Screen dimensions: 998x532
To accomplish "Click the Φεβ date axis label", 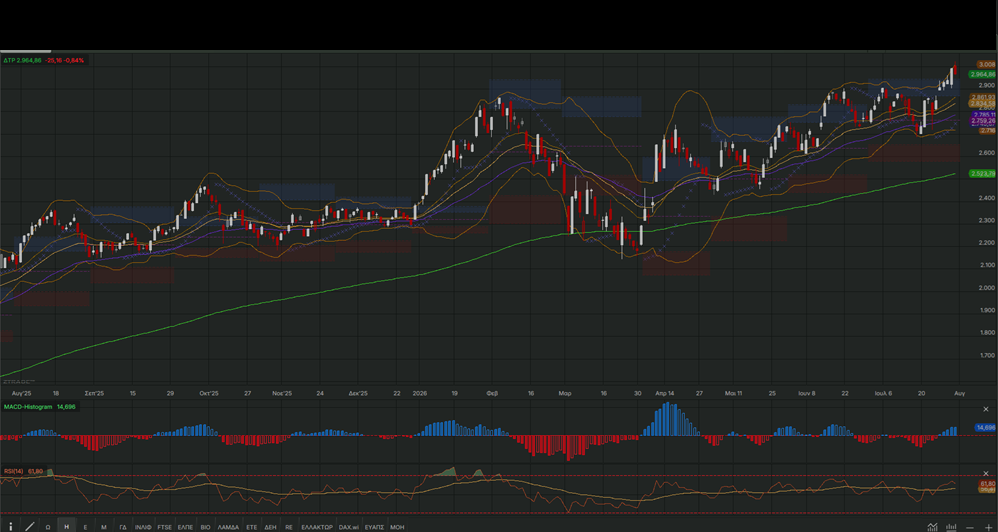I will (x=492, y=393).
